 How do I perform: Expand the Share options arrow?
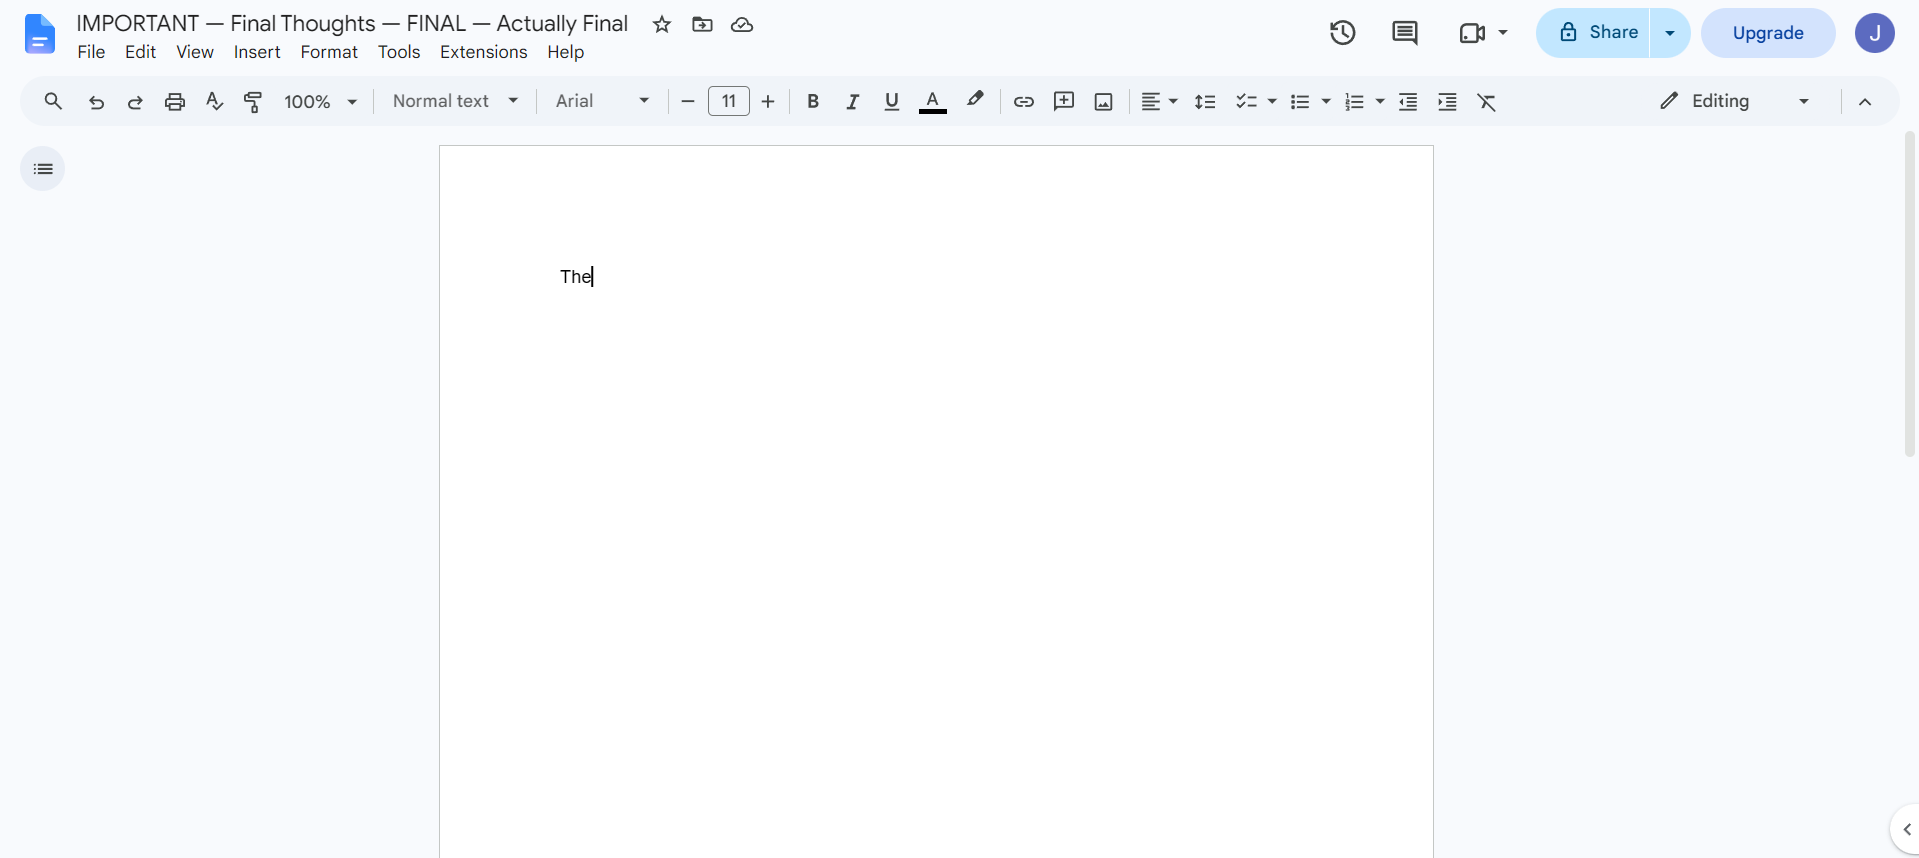point(1670,33)
